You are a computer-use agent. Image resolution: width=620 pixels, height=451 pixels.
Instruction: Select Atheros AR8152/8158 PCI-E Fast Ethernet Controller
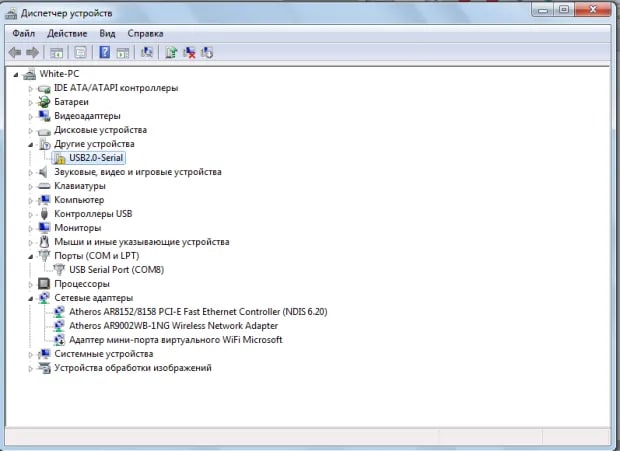point(198,311)
